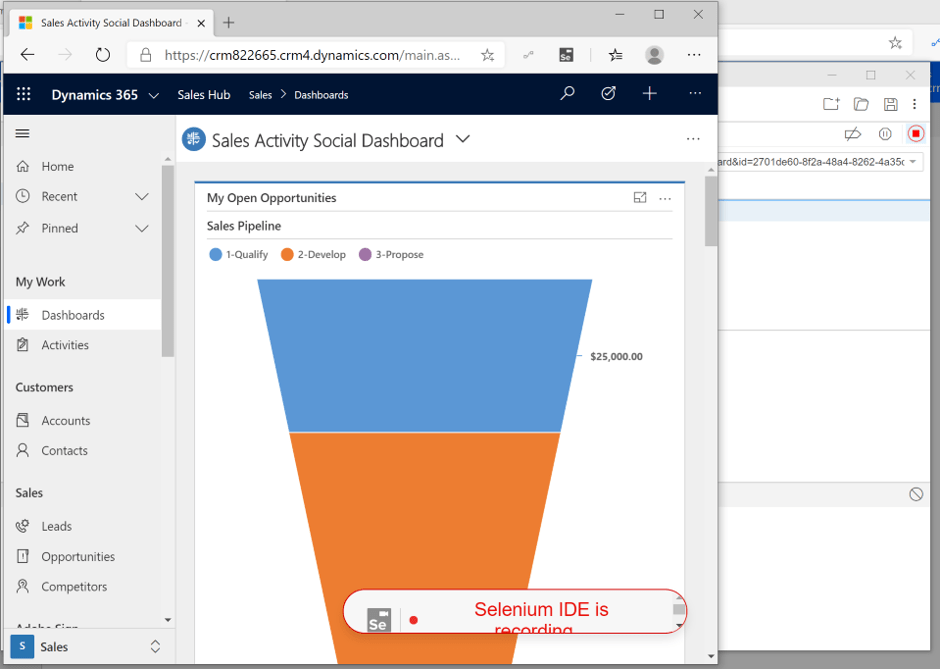This screenshot has width=940, height=669.
Task: Open browser settings and more menu
Action: [x=694, y=55]
